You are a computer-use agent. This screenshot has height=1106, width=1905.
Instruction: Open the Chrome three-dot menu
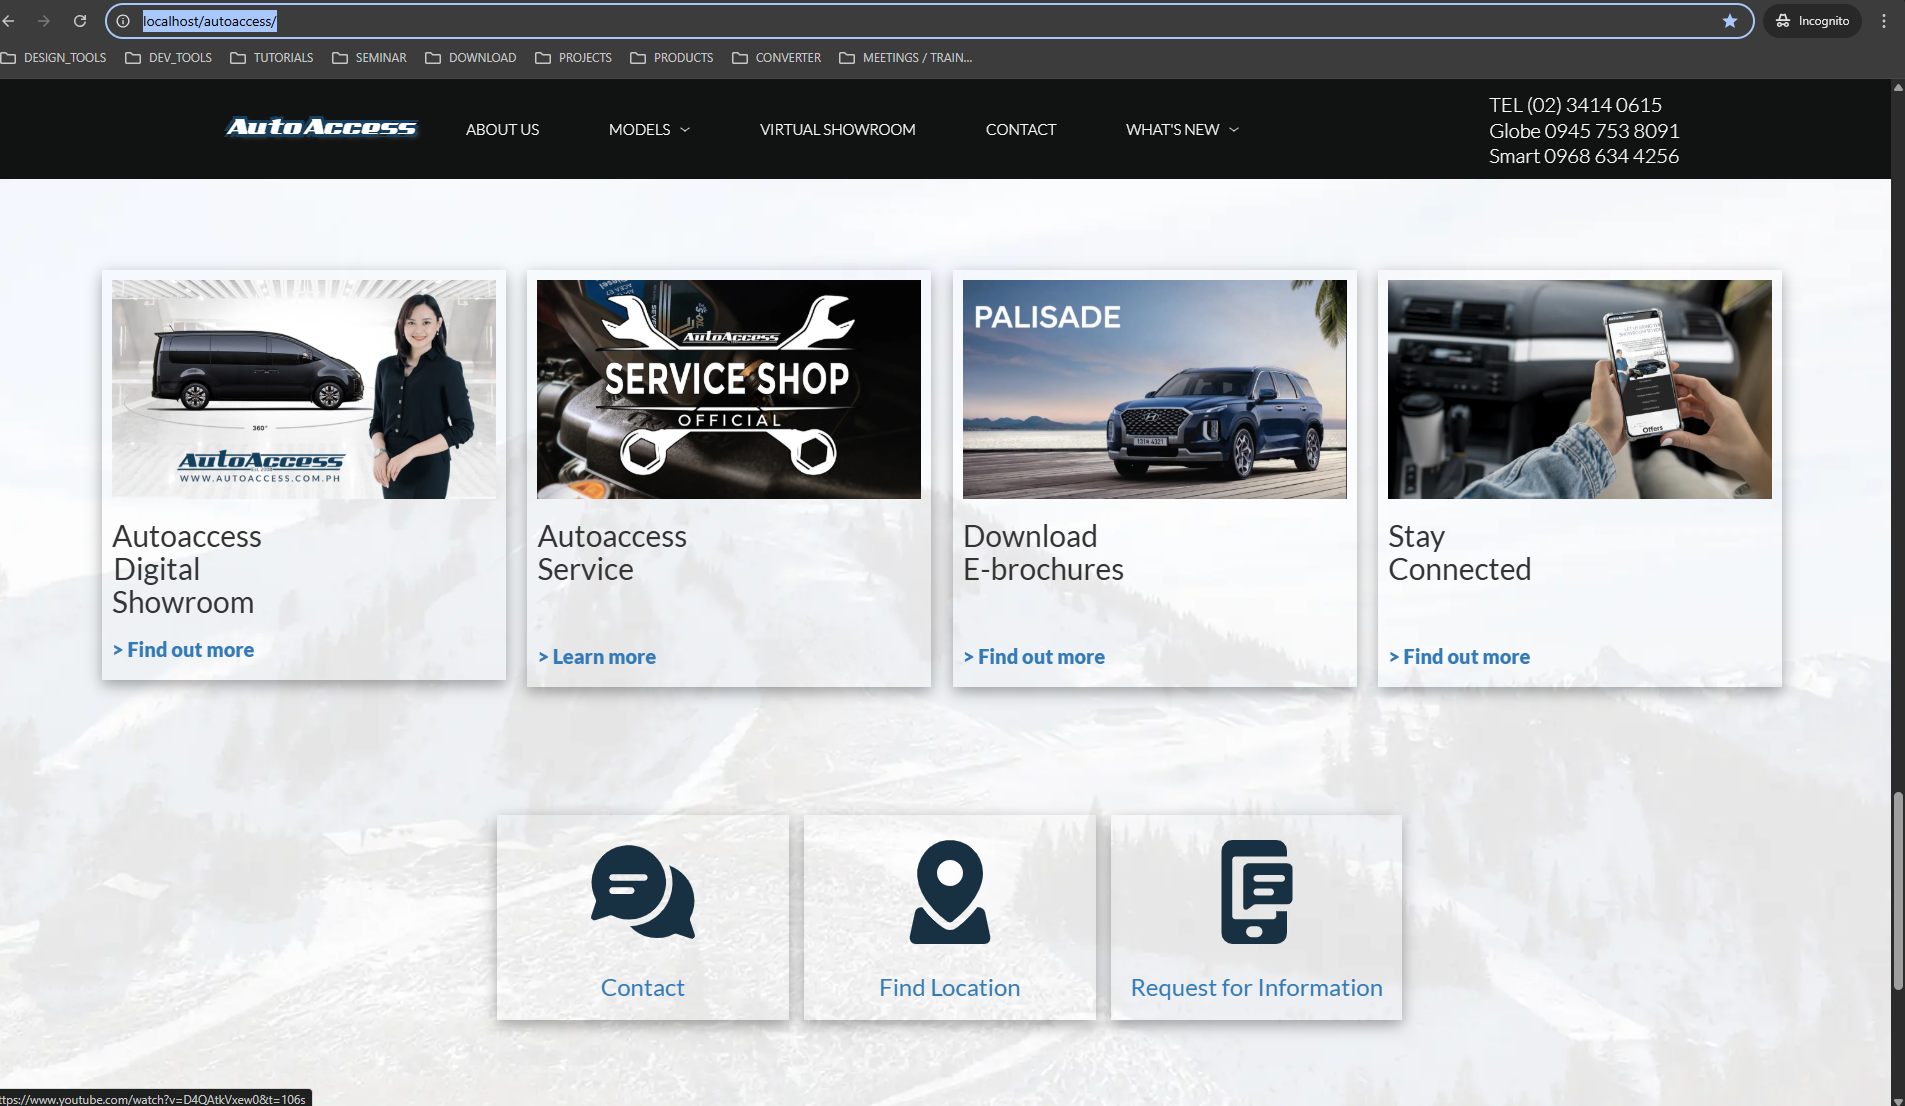point(1884,21)
